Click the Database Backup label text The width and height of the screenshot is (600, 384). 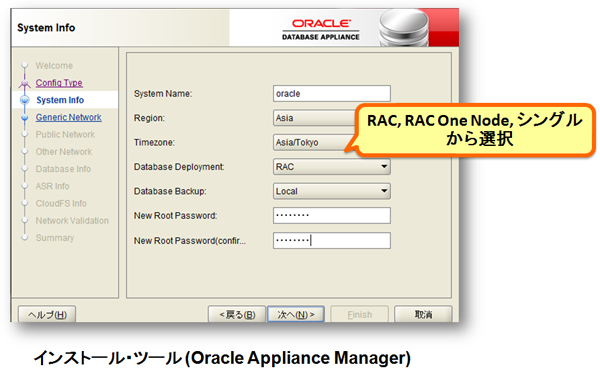[170, 191]
